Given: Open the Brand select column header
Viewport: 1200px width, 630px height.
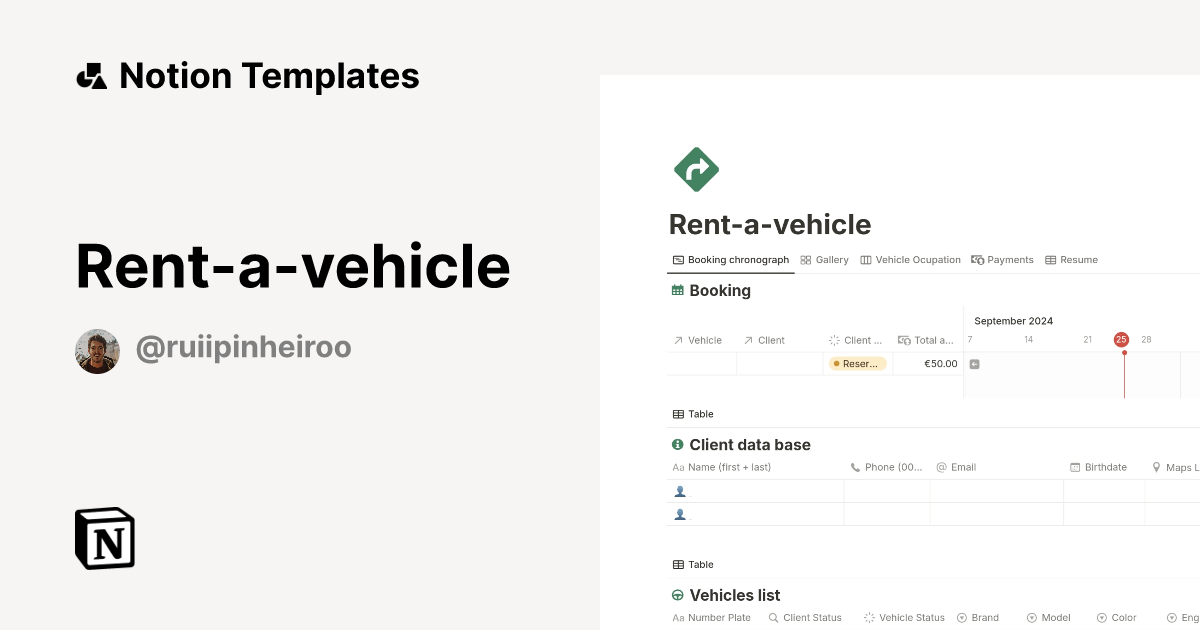Looking at the screenshot, I should click(x=978, y=617).
